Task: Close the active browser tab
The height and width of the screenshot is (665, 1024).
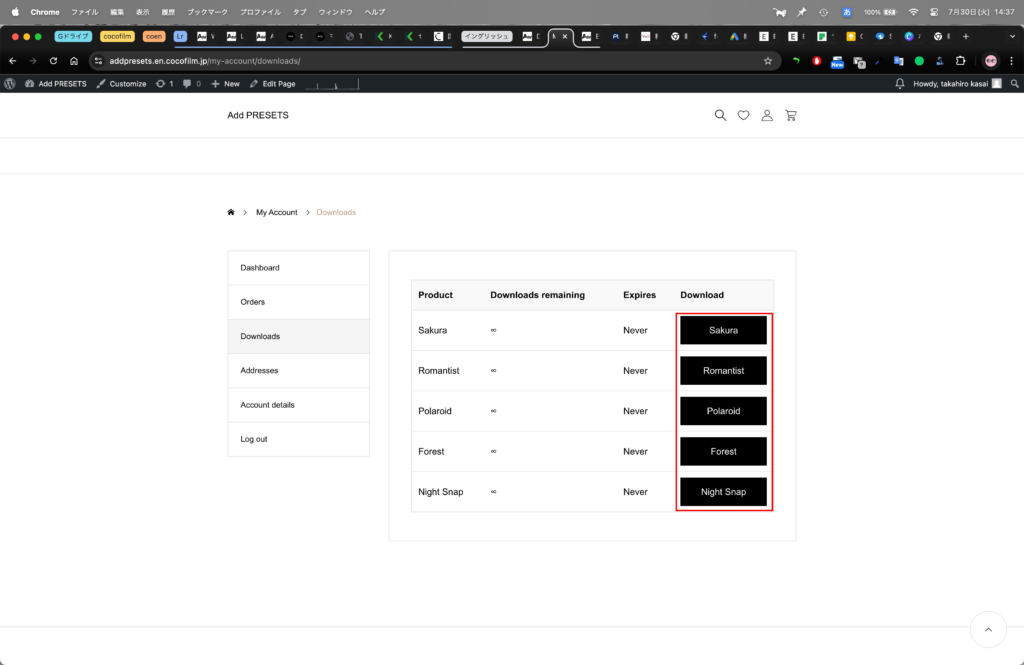Action: point(565,37)
